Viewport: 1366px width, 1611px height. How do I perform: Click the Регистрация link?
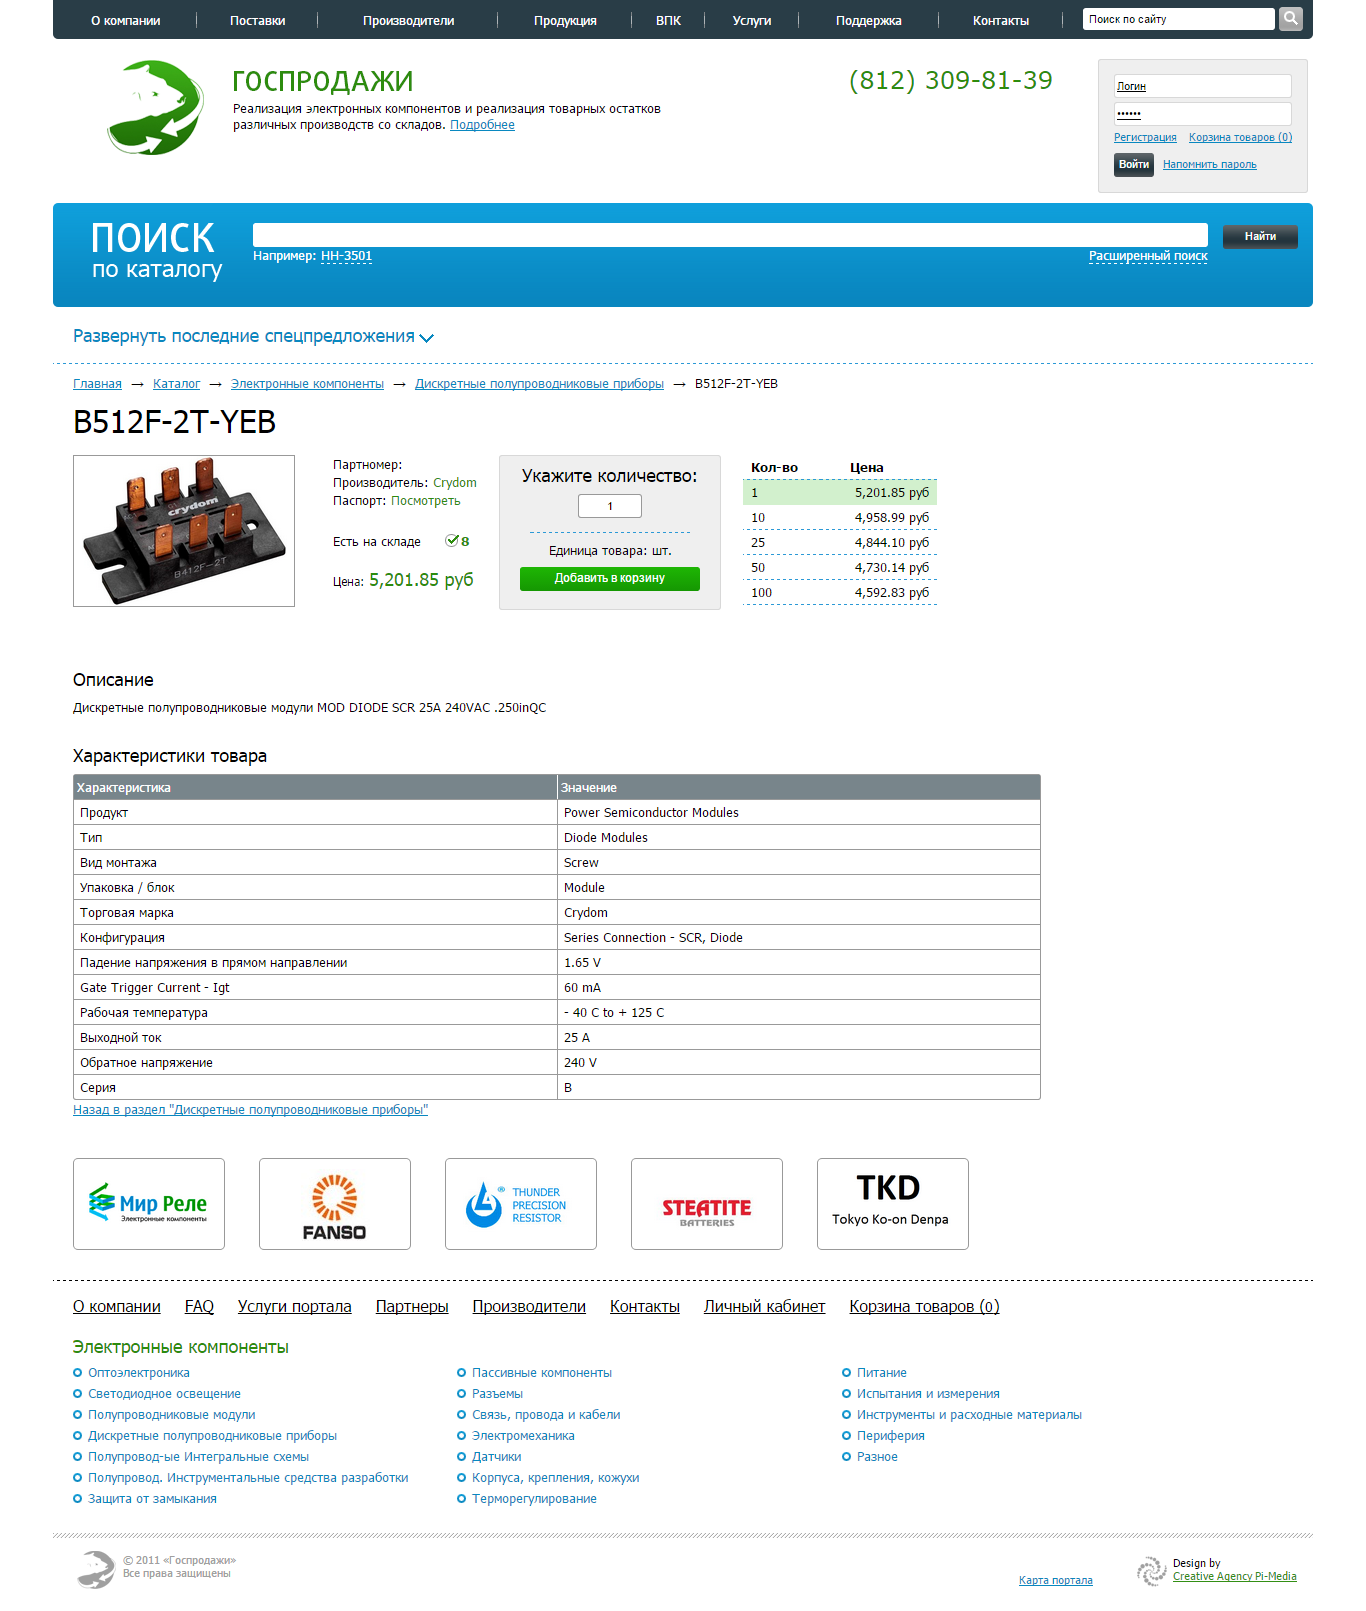click(x=1145, y=138)
